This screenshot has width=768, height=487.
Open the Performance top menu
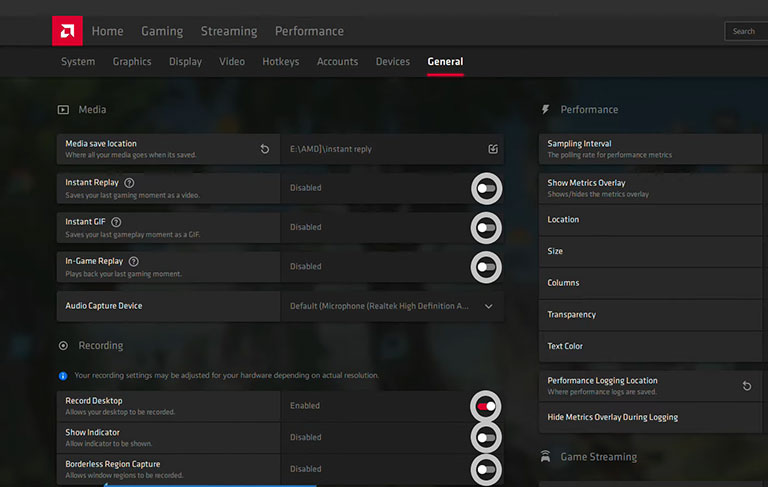pos(309,31)
